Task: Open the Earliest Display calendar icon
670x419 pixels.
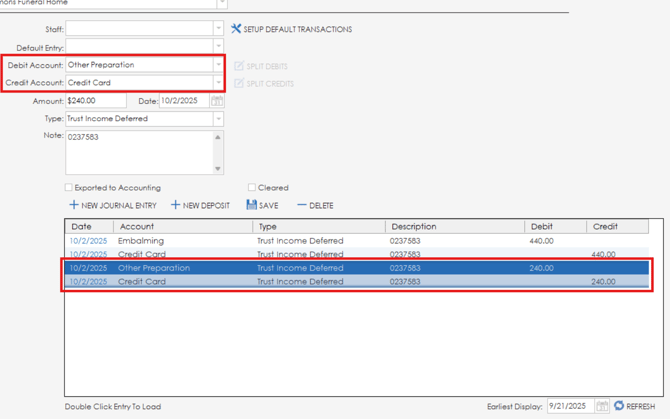Action: (602, 406)
